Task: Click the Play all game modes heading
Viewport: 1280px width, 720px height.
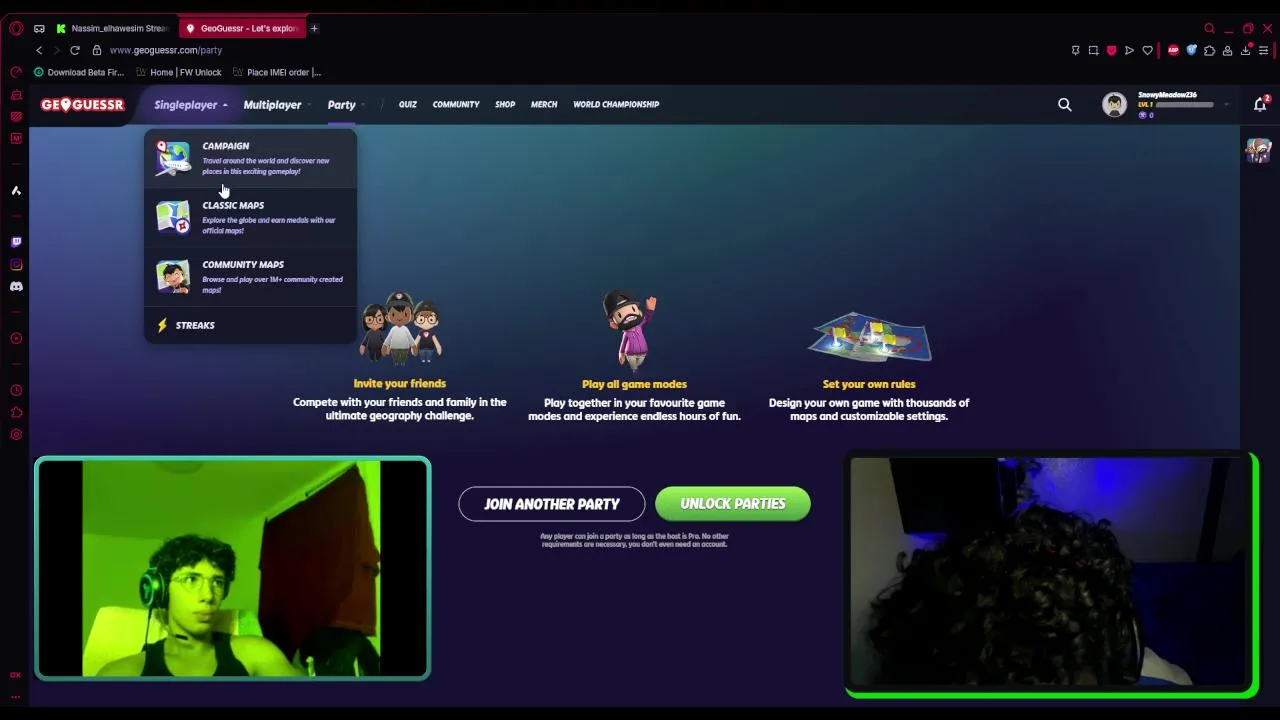Action: (634, 384)
